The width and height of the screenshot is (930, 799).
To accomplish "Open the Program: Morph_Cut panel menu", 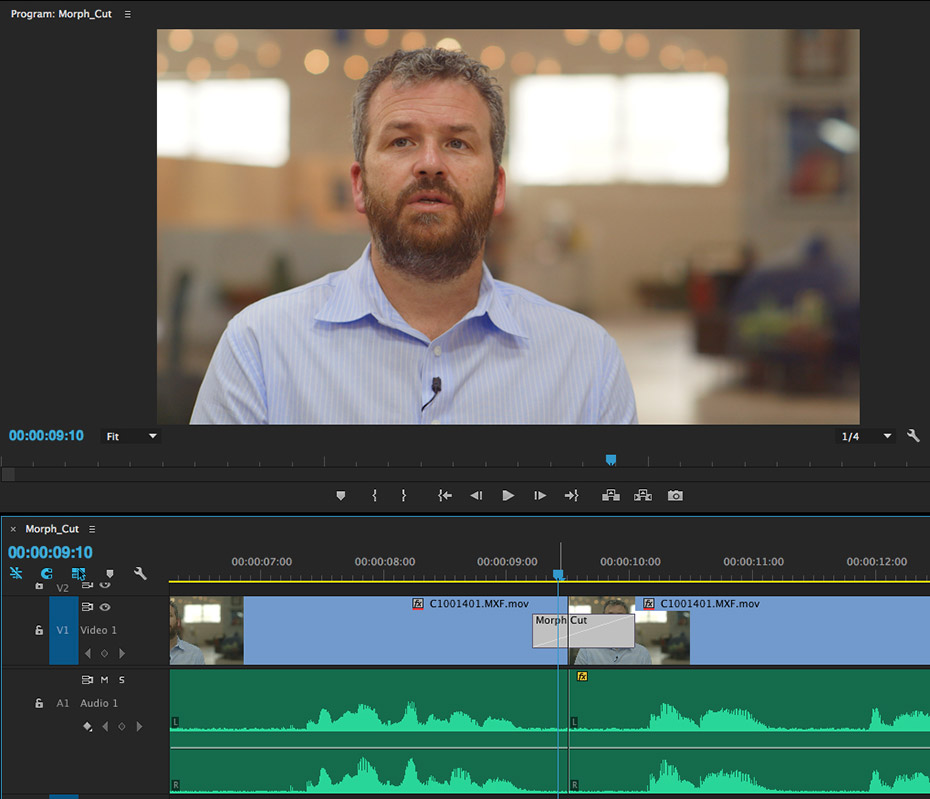I will pyautogui.click(x=128, y=14).
